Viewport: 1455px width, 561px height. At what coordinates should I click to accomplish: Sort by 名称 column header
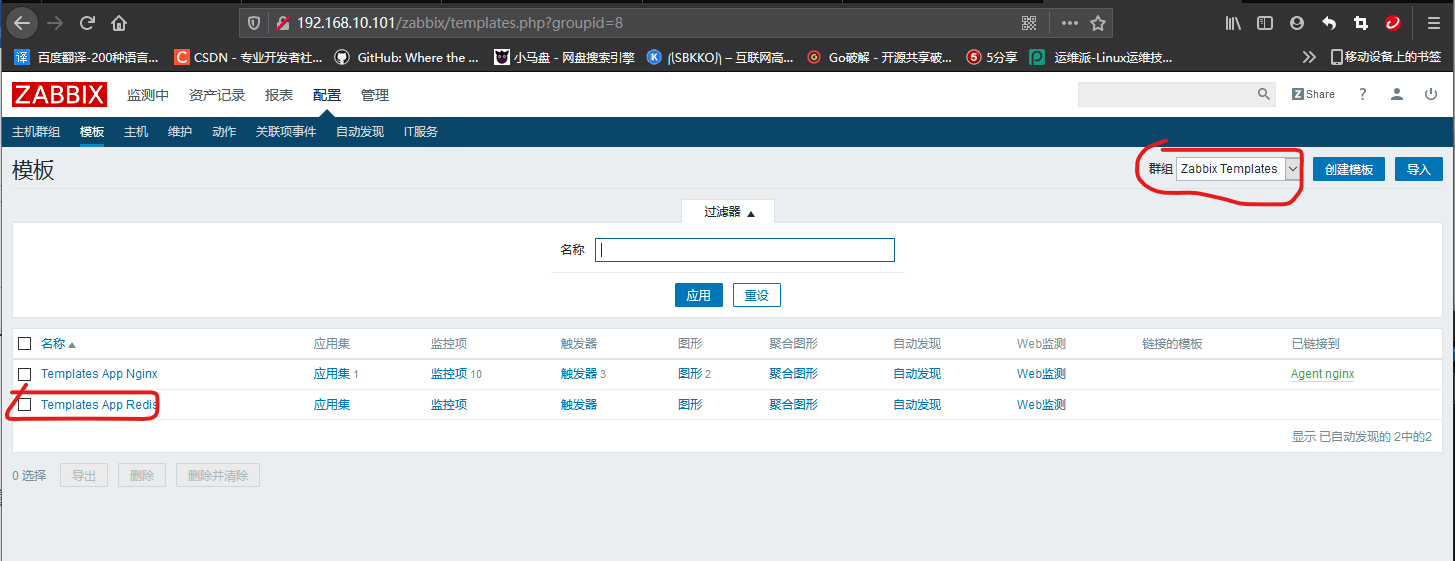[58, 344]
